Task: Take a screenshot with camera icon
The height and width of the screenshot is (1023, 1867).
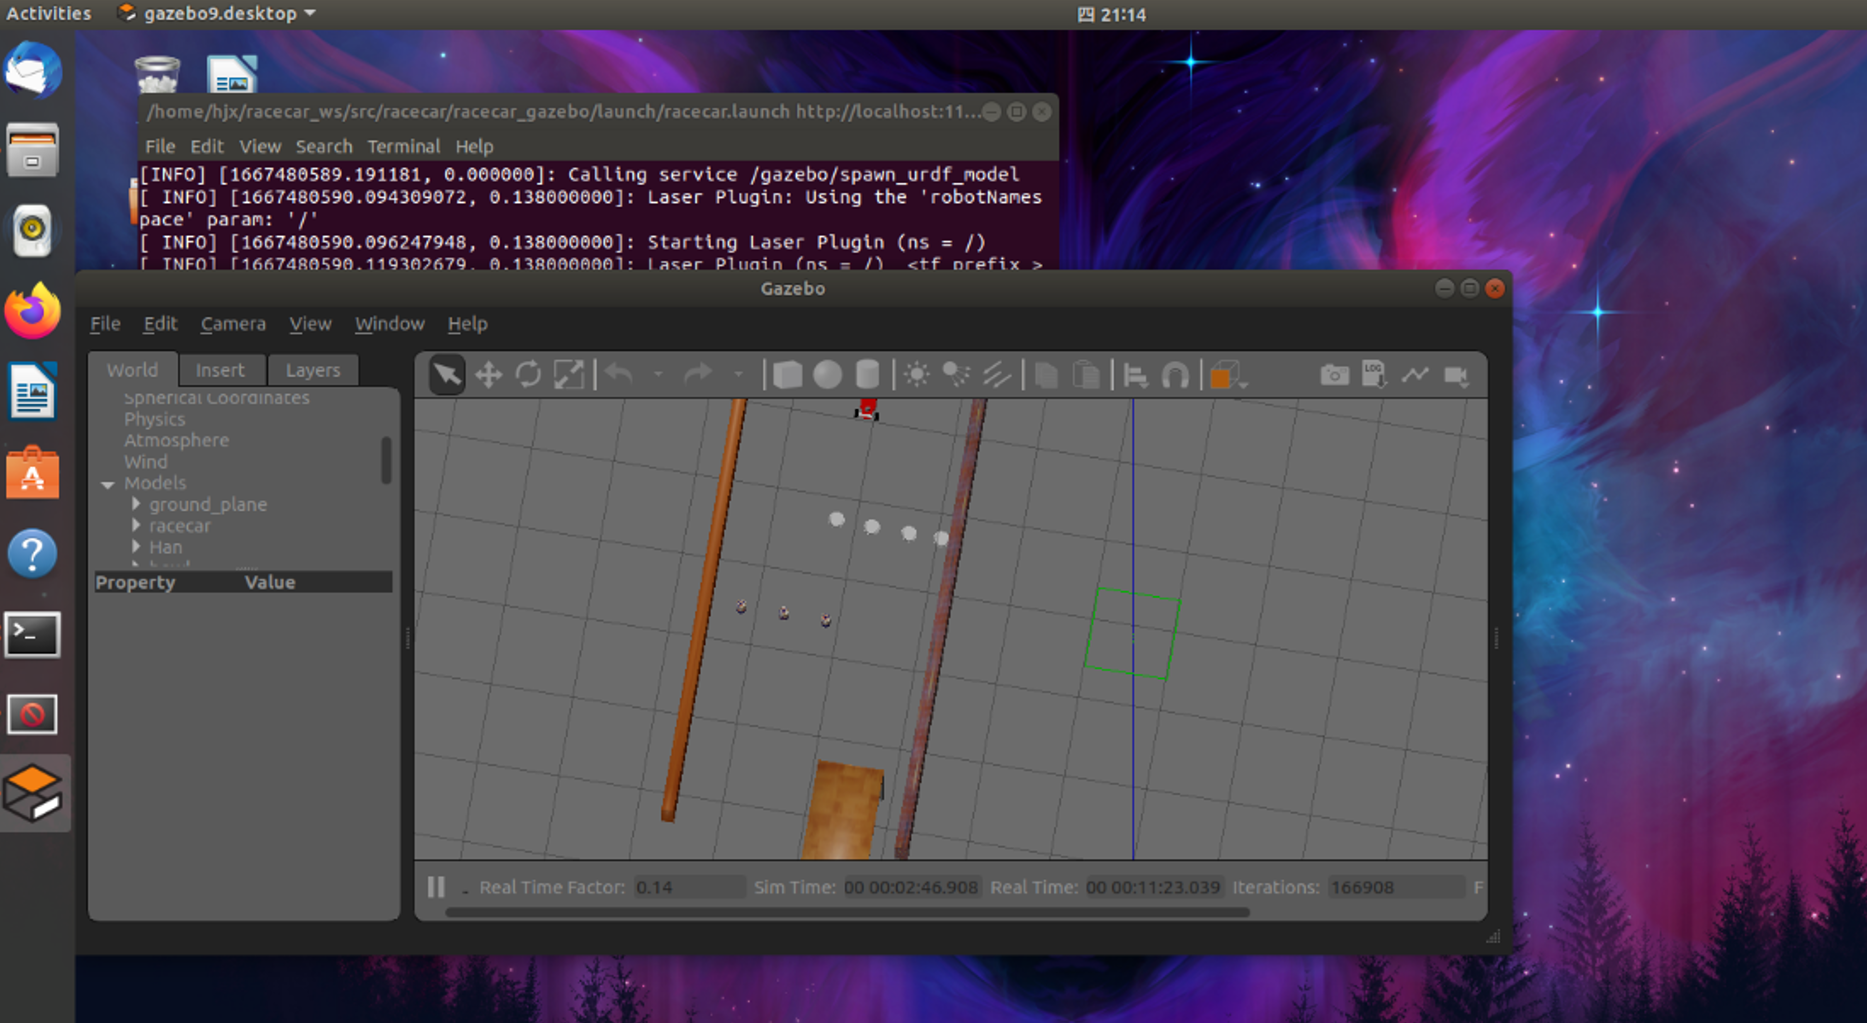Action: pos(1334,375)
